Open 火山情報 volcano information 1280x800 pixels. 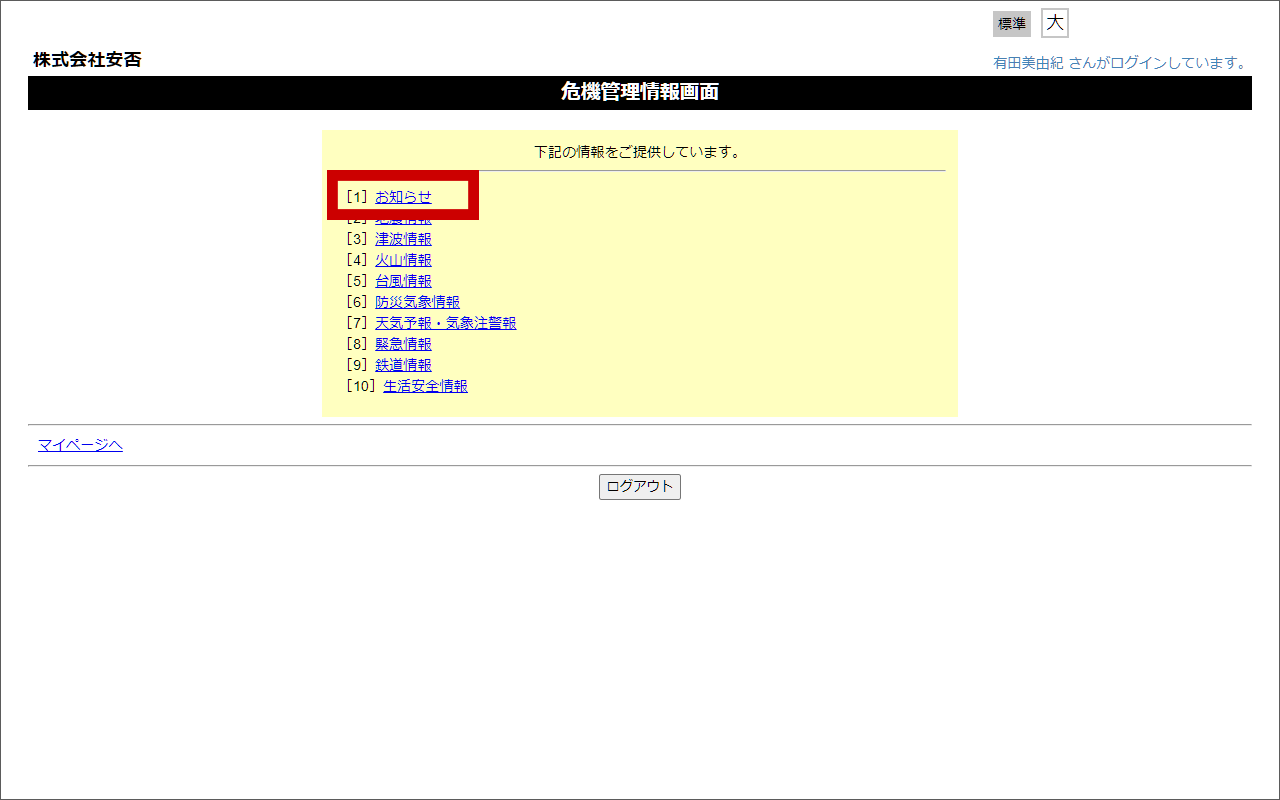click(403, 259)
